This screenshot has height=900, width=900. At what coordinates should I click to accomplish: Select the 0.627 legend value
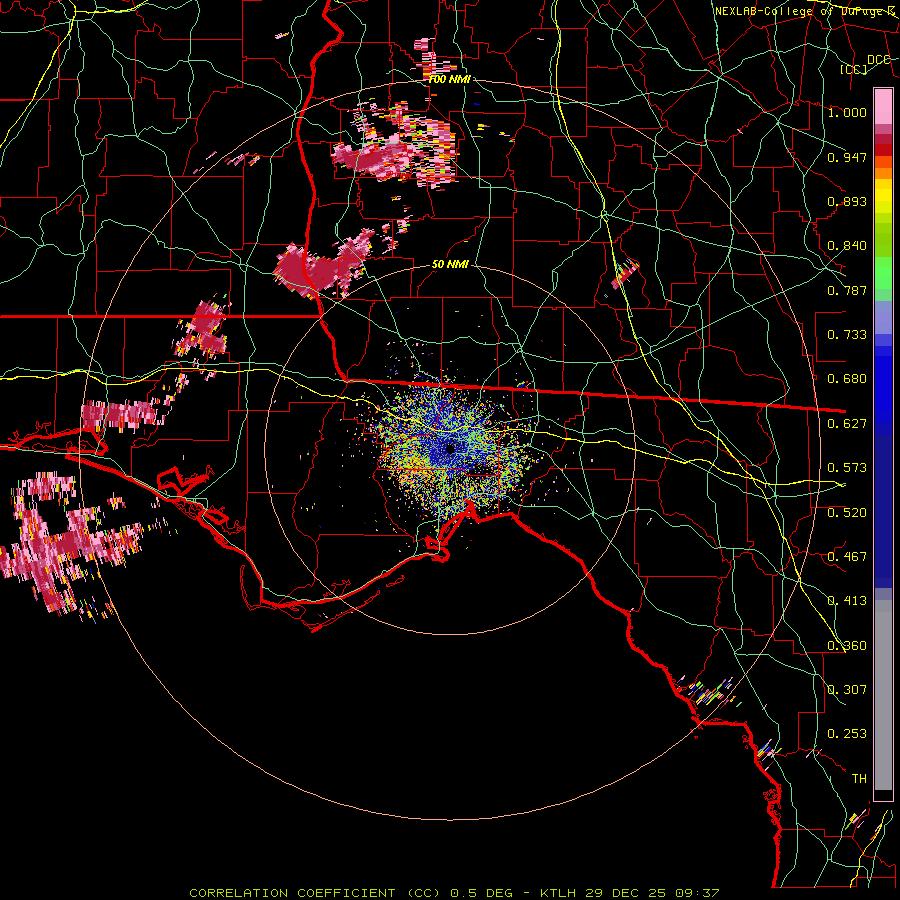847,424
